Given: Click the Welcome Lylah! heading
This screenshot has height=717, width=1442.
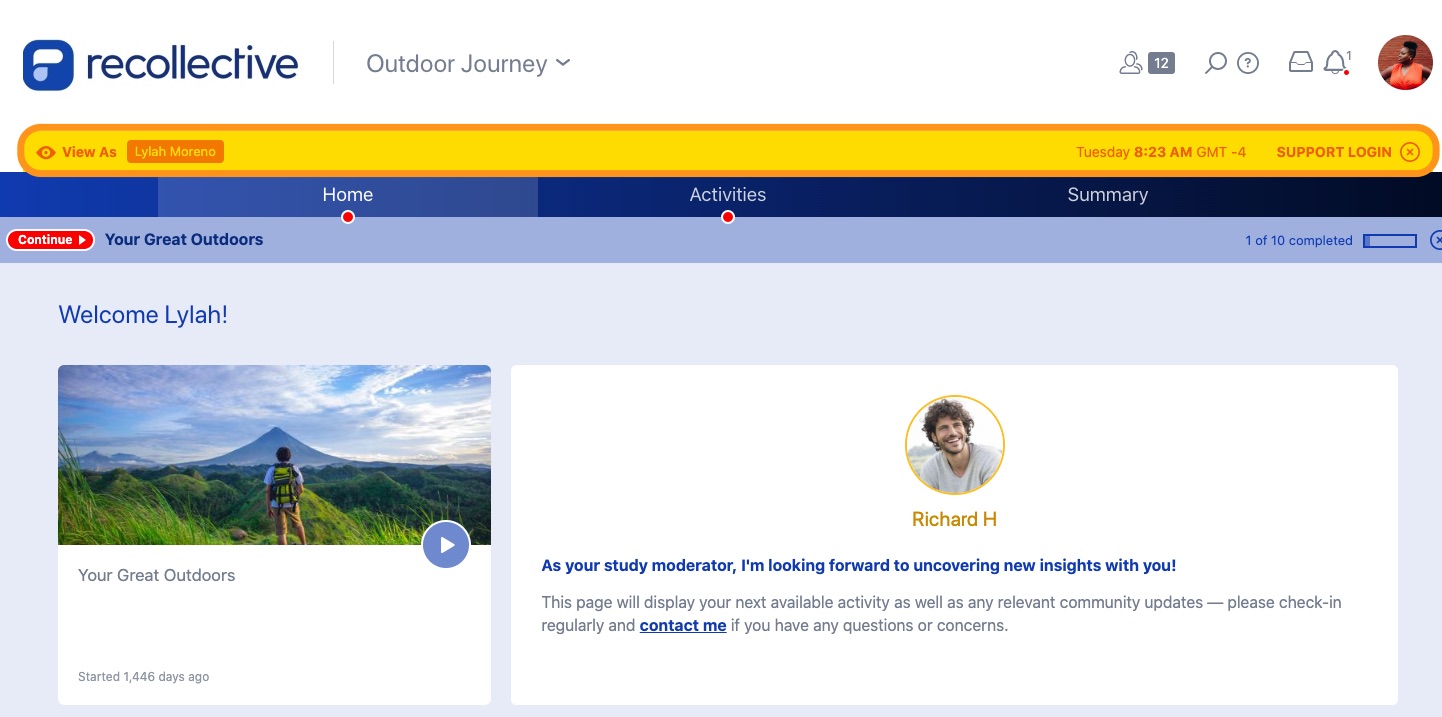Looking at the screenshot, I should click(143, 315).
